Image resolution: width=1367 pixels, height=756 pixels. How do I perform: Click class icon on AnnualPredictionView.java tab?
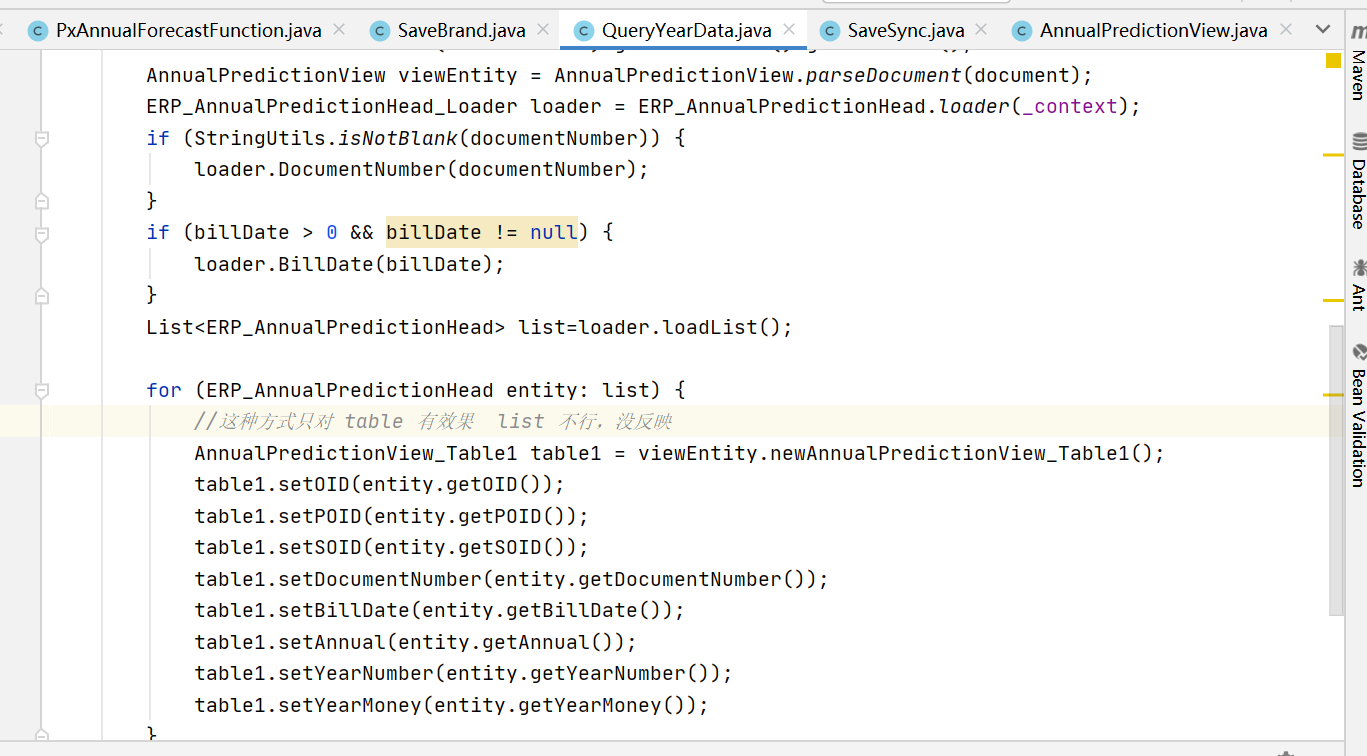(1021, 31)
